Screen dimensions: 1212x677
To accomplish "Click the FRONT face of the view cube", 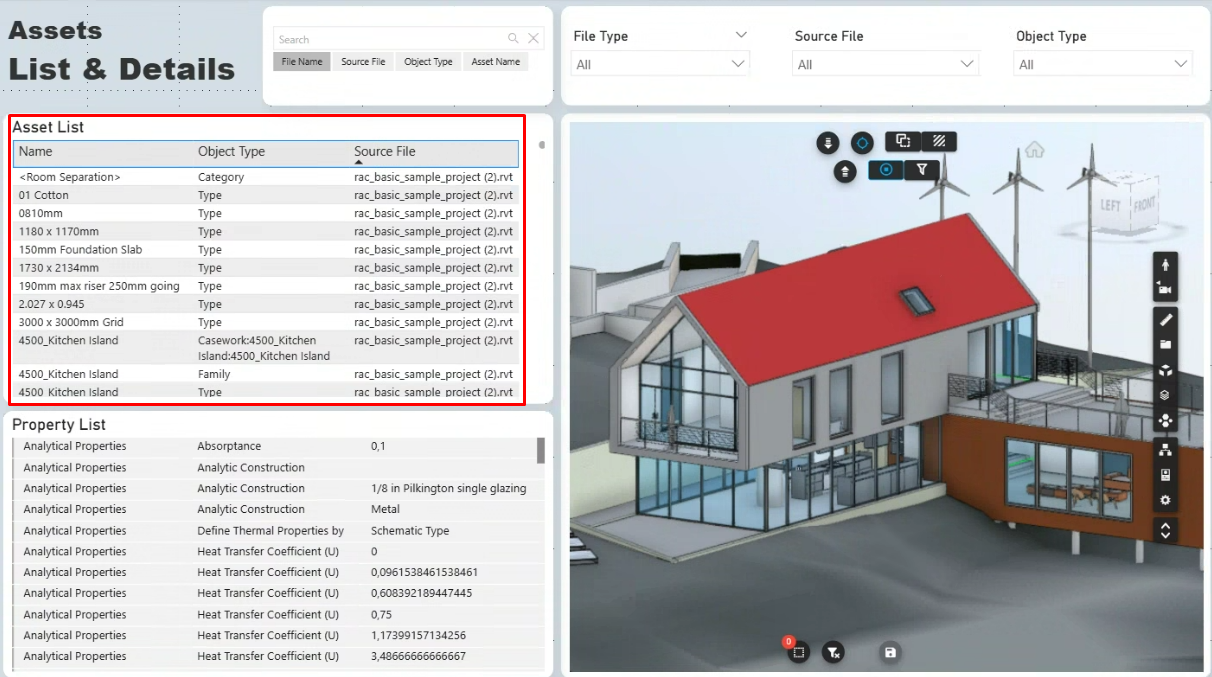I will (x=1143, y=206).
